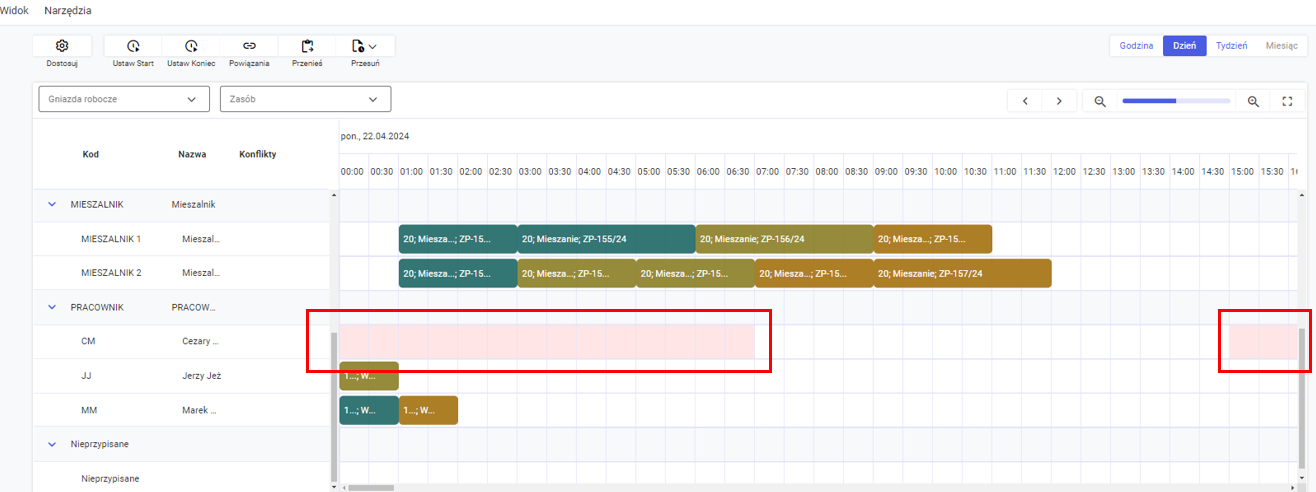Click the zoom out magnifier icon
Image resolution: width=1316 pixels, height=492 pixels.
coord(1100,101)
